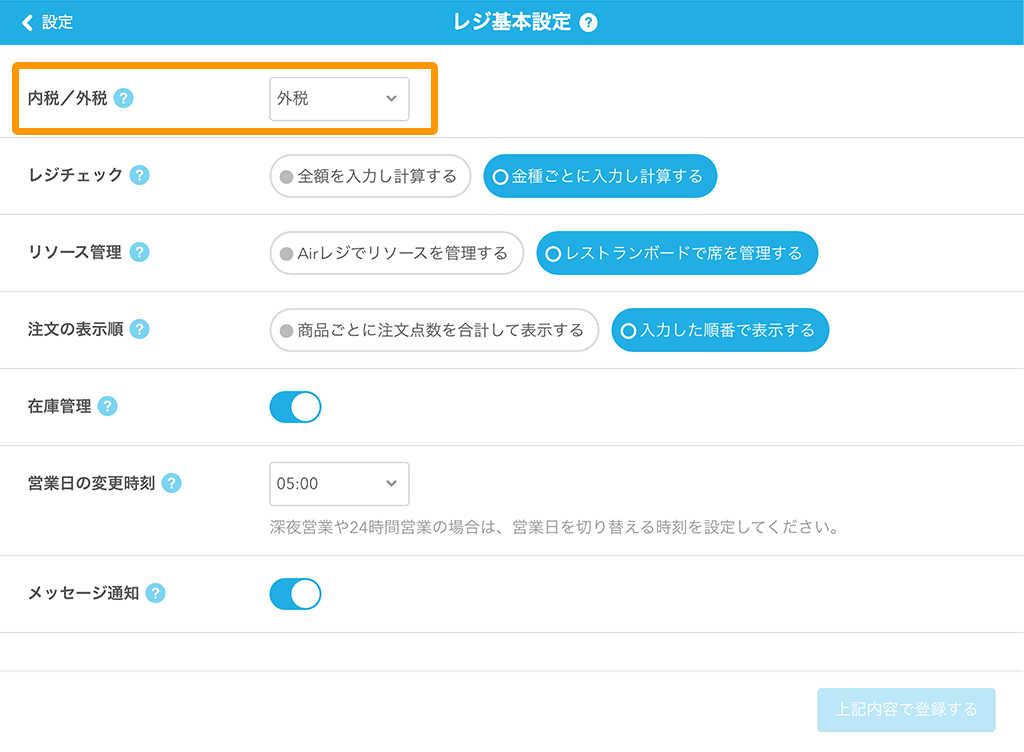Open the 05:00 business day time dropdown
Image resolution: width=1024 pixels, height=752 pixels.
coord(340,484)
